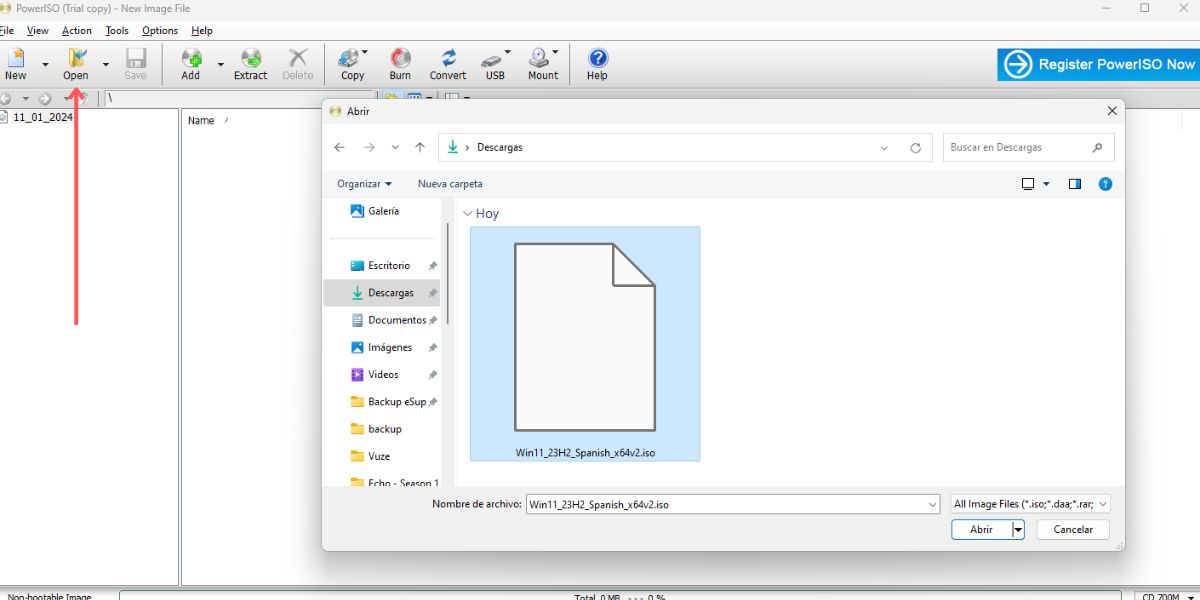
Task: Open the Action menu
Action: pos(76,31)
